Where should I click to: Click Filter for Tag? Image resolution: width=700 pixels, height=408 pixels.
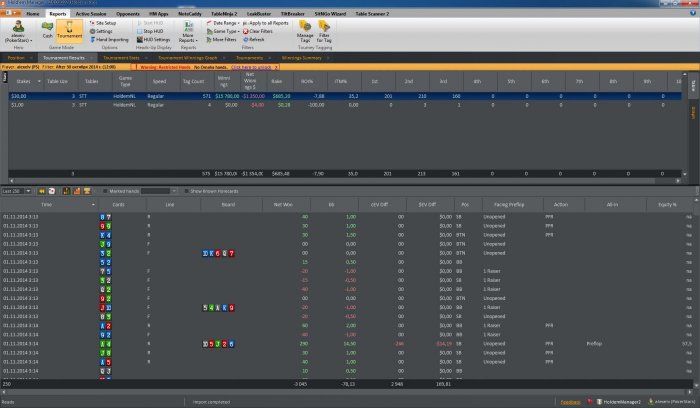324,32
